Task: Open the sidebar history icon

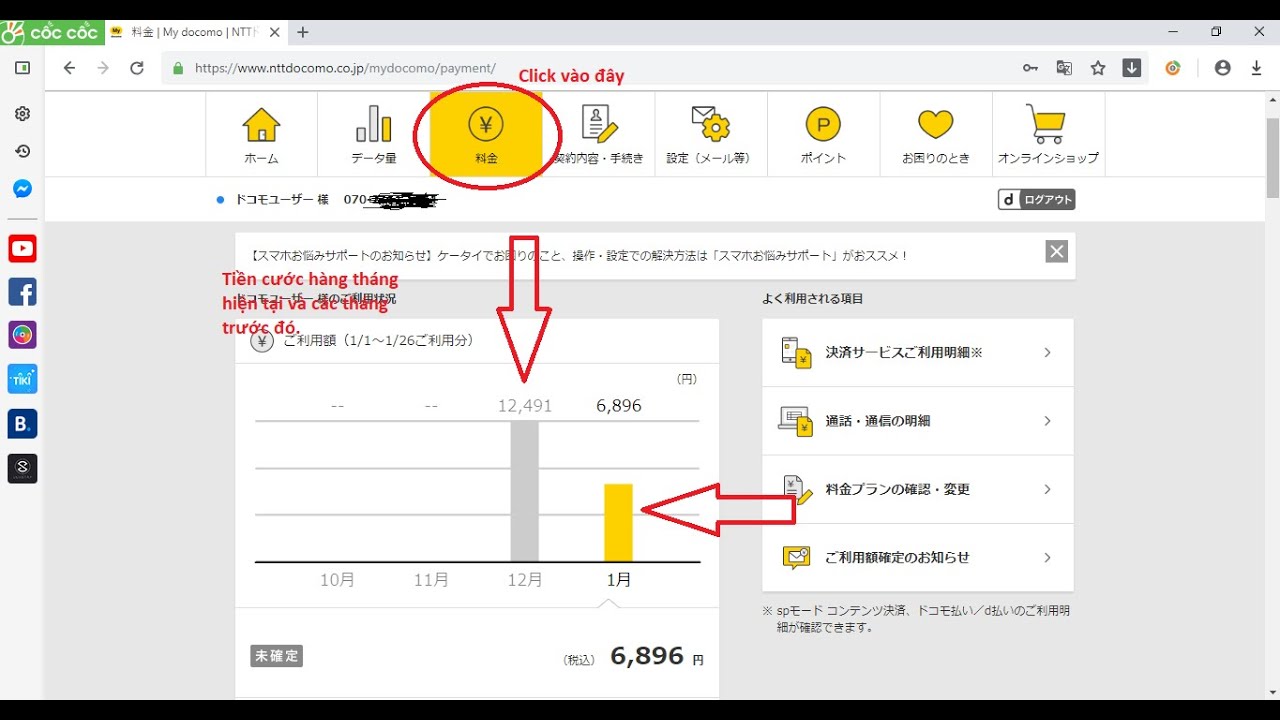Action: [x=22, y=151]
